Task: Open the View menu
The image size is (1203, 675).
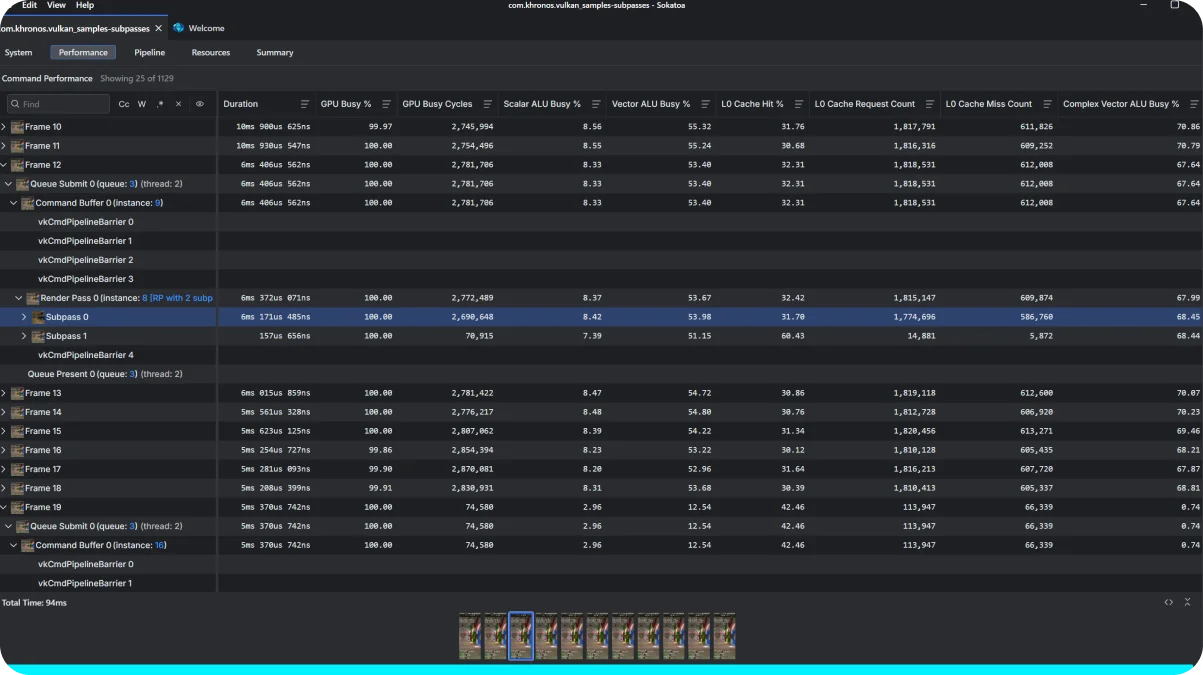Action: pyautogui.click(x=56, y=5)
